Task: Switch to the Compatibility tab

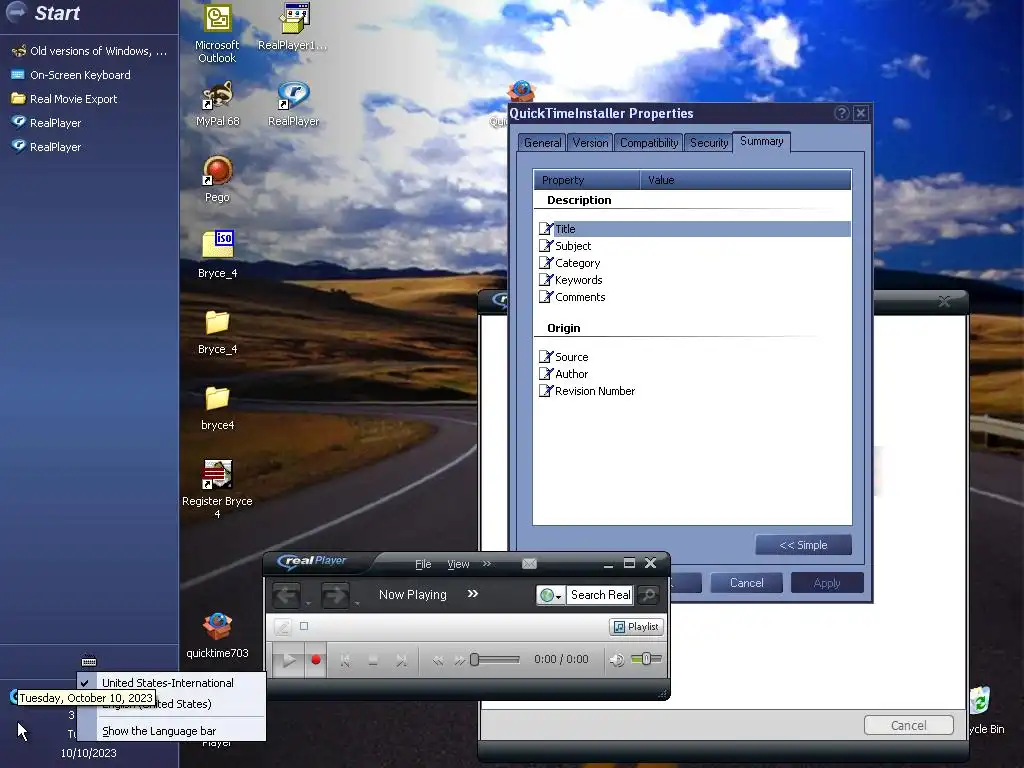Action: 648,142
